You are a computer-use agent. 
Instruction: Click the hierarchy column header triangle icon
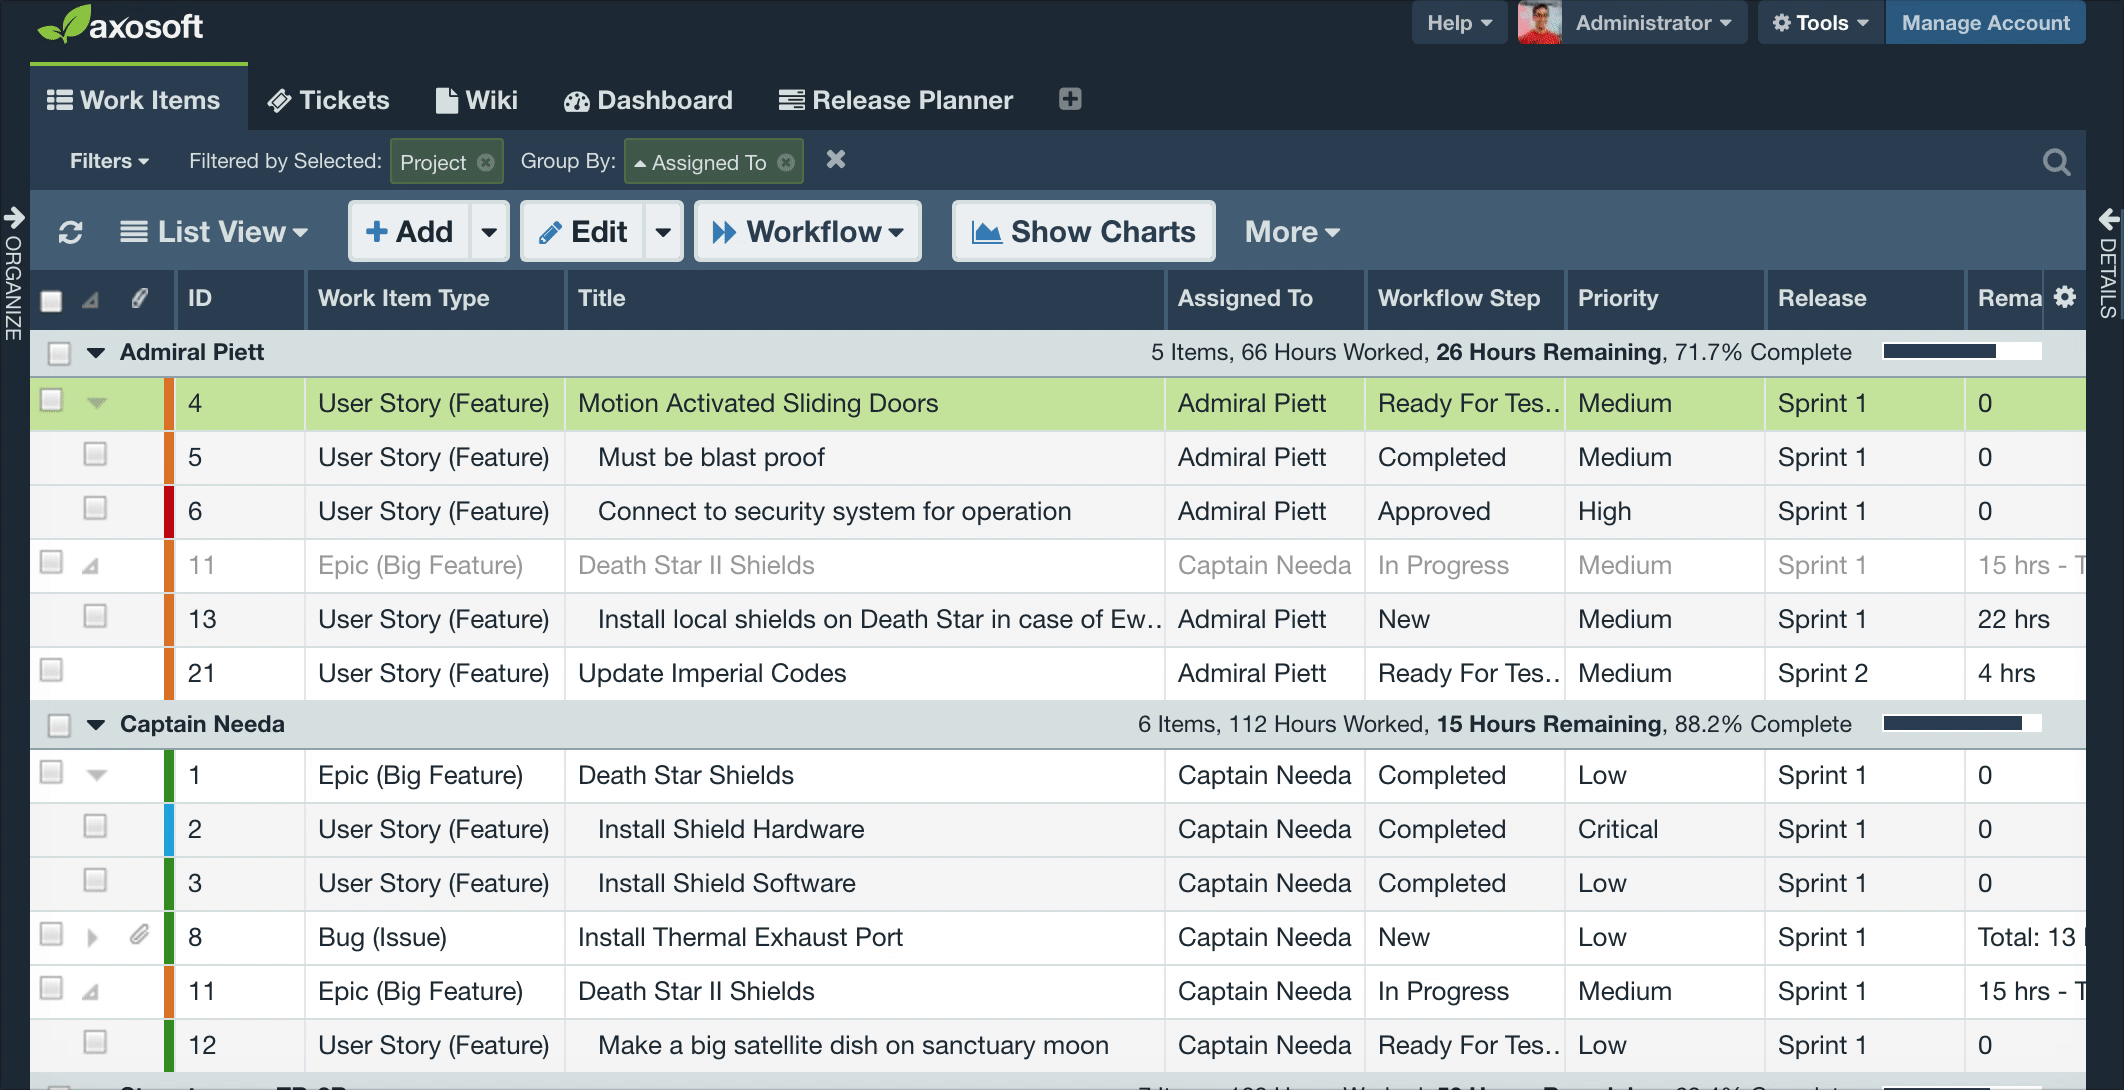[x=90, y=299]
